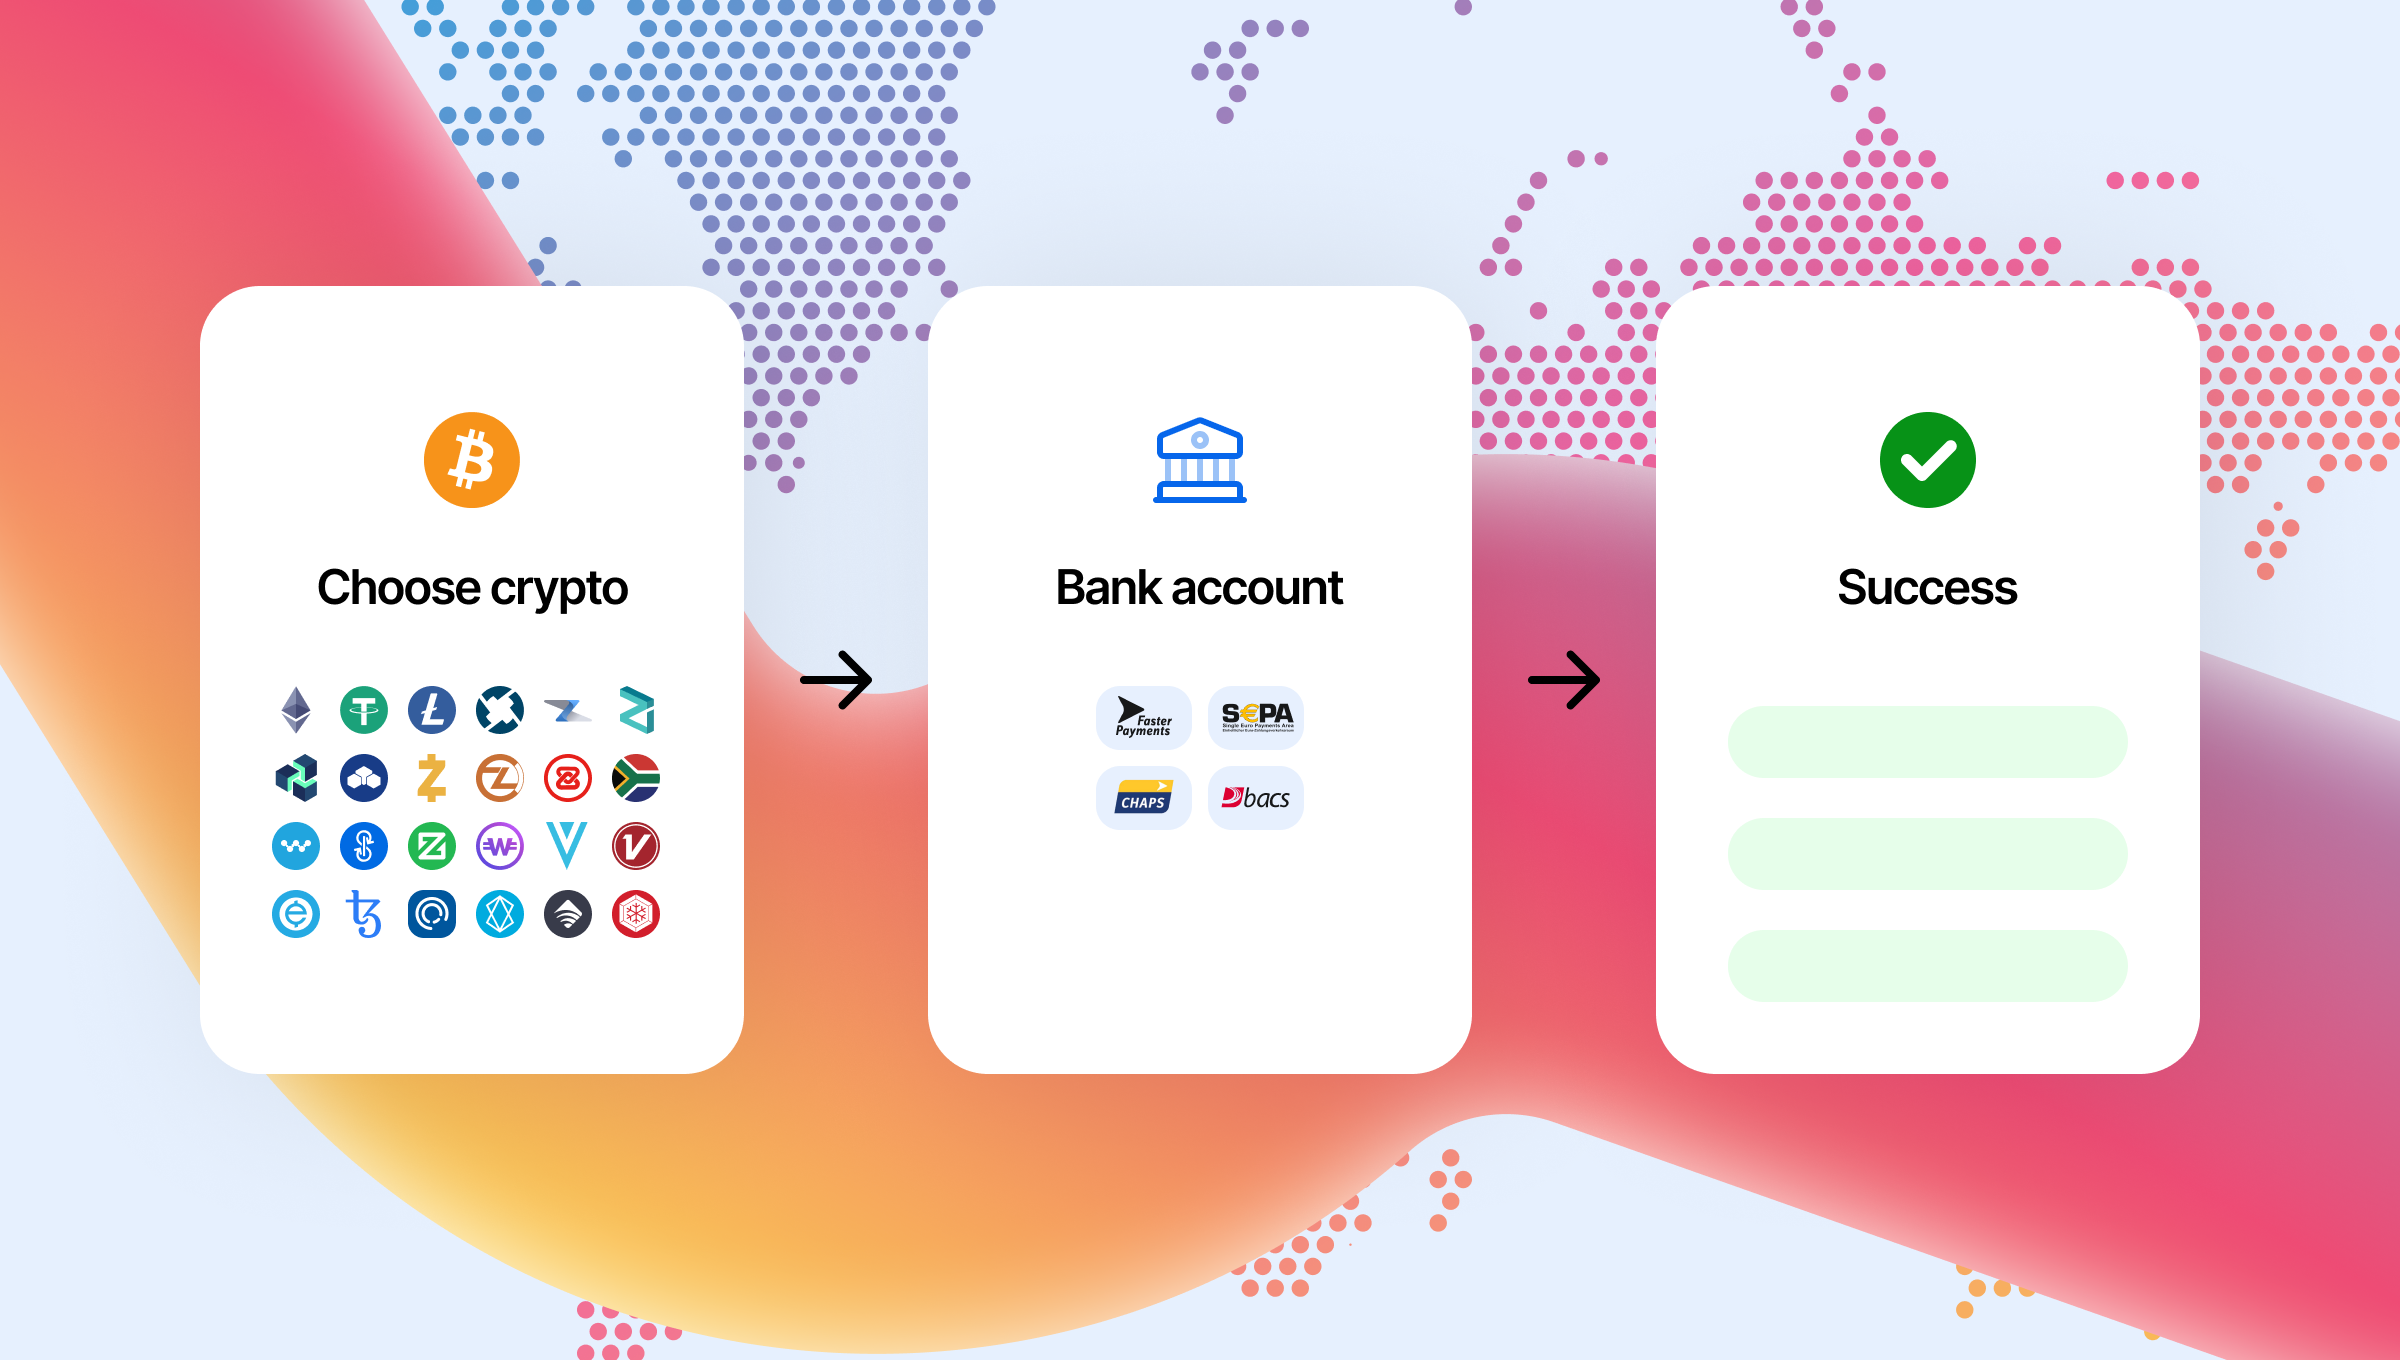Image resolution: width=2400 pixels, height=1360 pixels.
Task: Click the Litecoin crypto icon
Action: (x=430, y=707)
